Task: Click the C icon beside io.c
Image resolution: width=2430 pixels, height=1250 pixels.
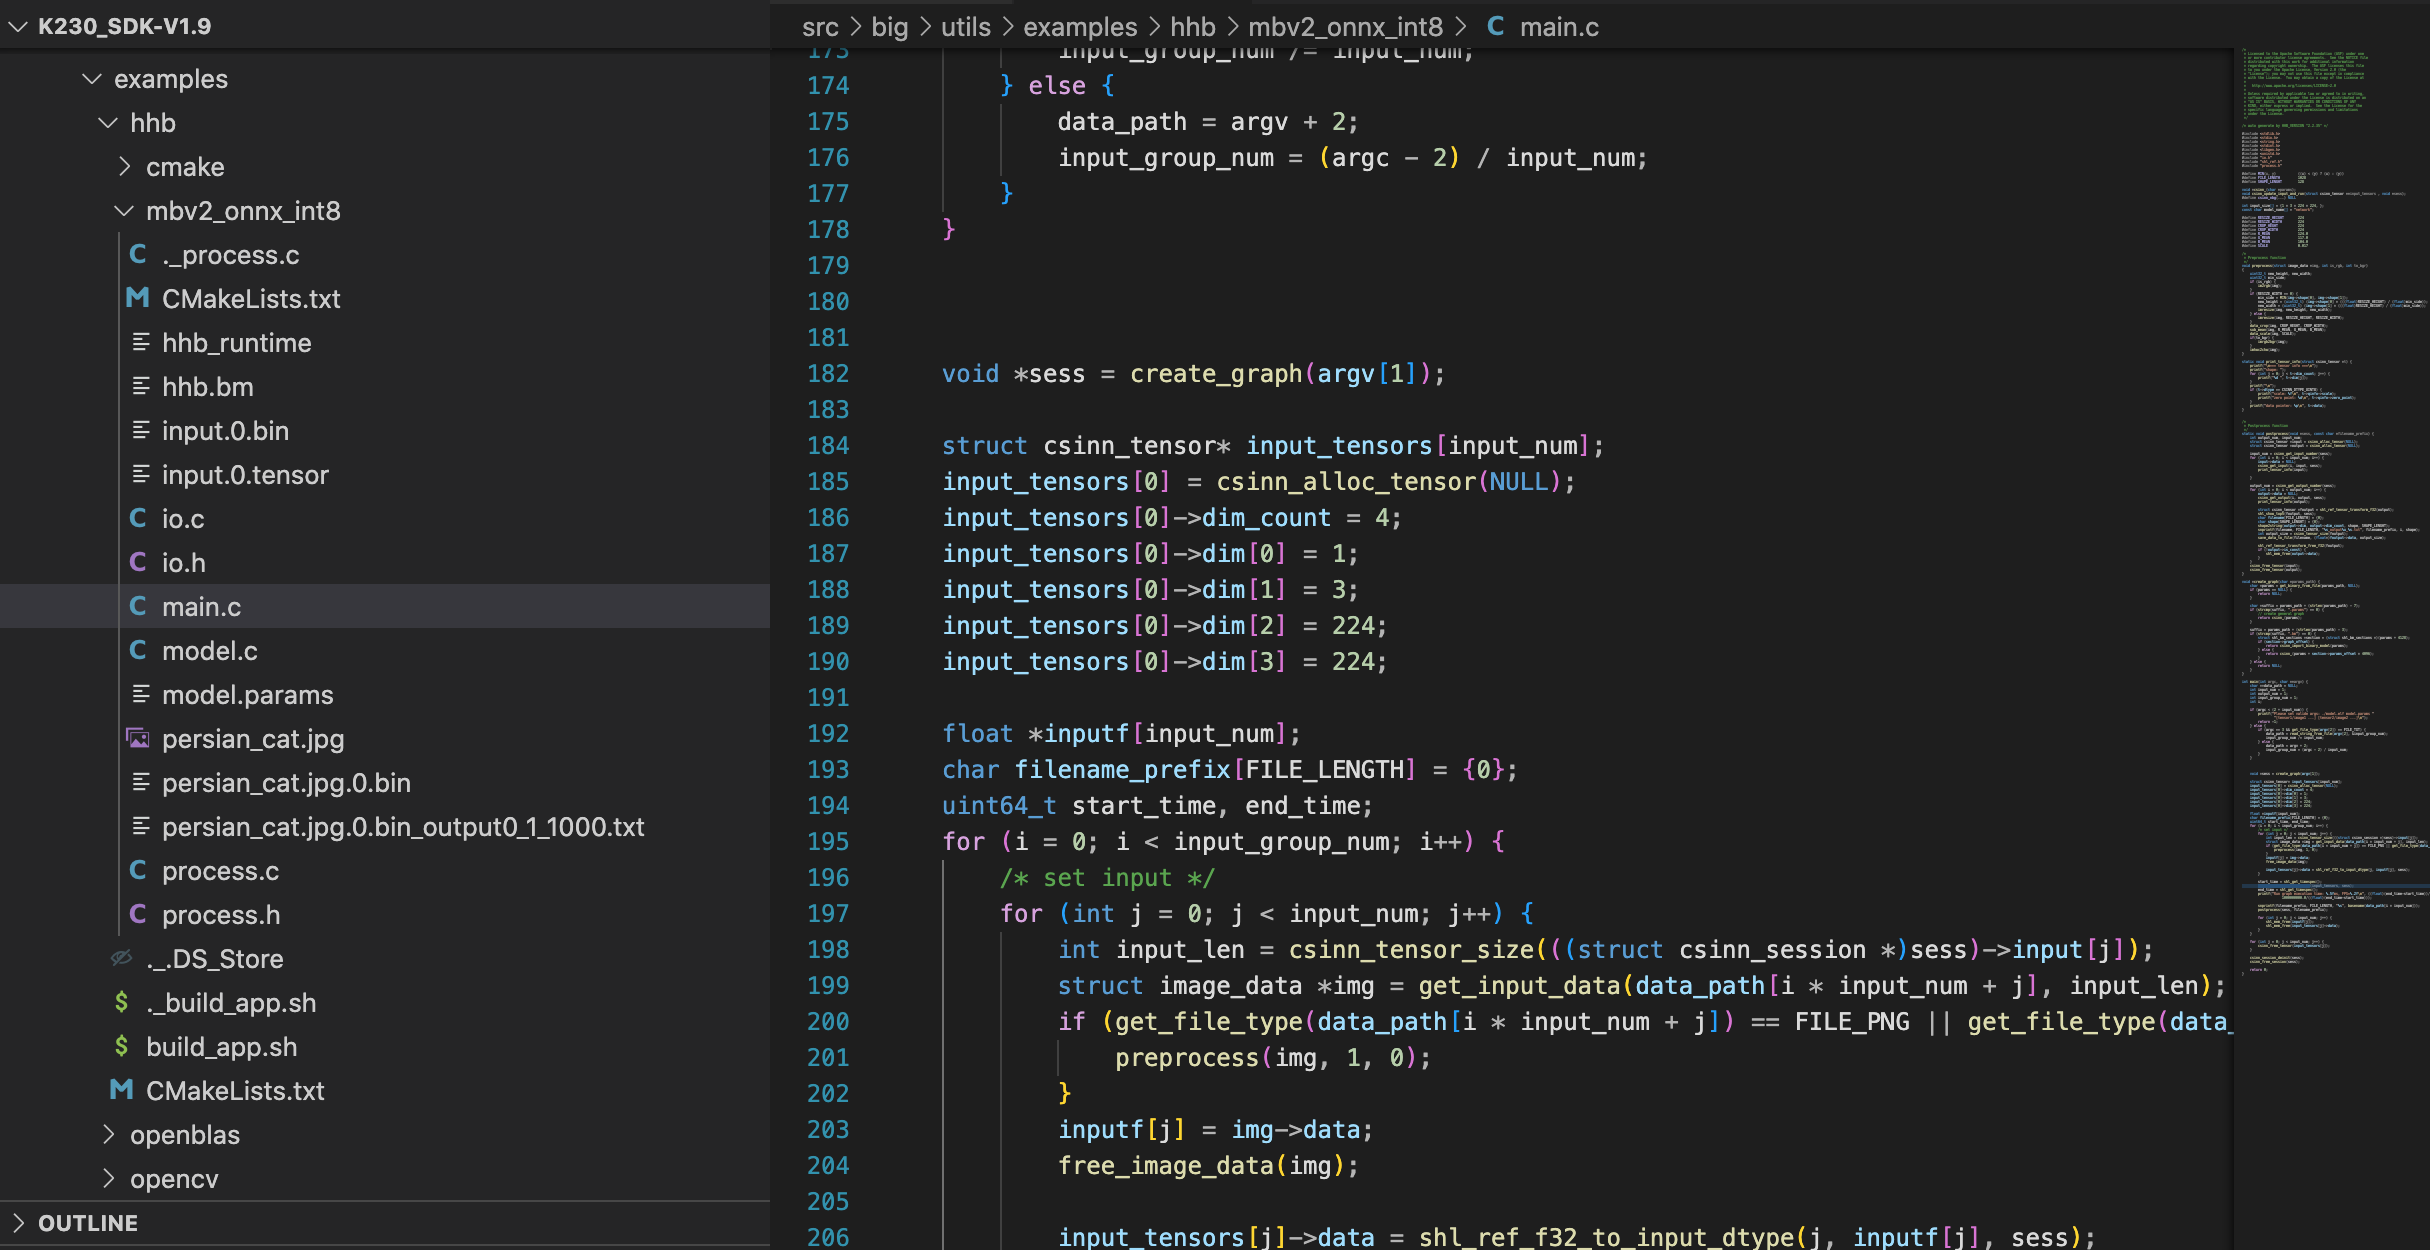Action: point(138,519)
